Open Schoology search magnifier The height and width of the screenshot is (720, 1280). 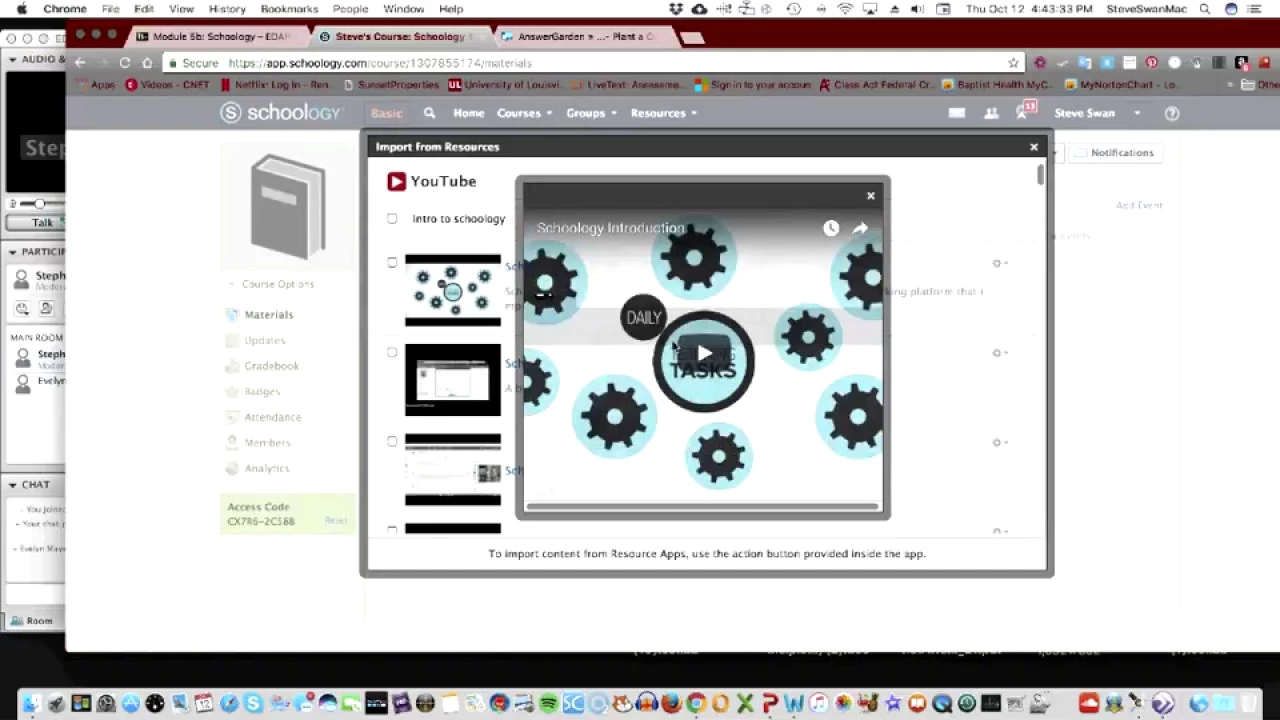click(x=429, y=113)
